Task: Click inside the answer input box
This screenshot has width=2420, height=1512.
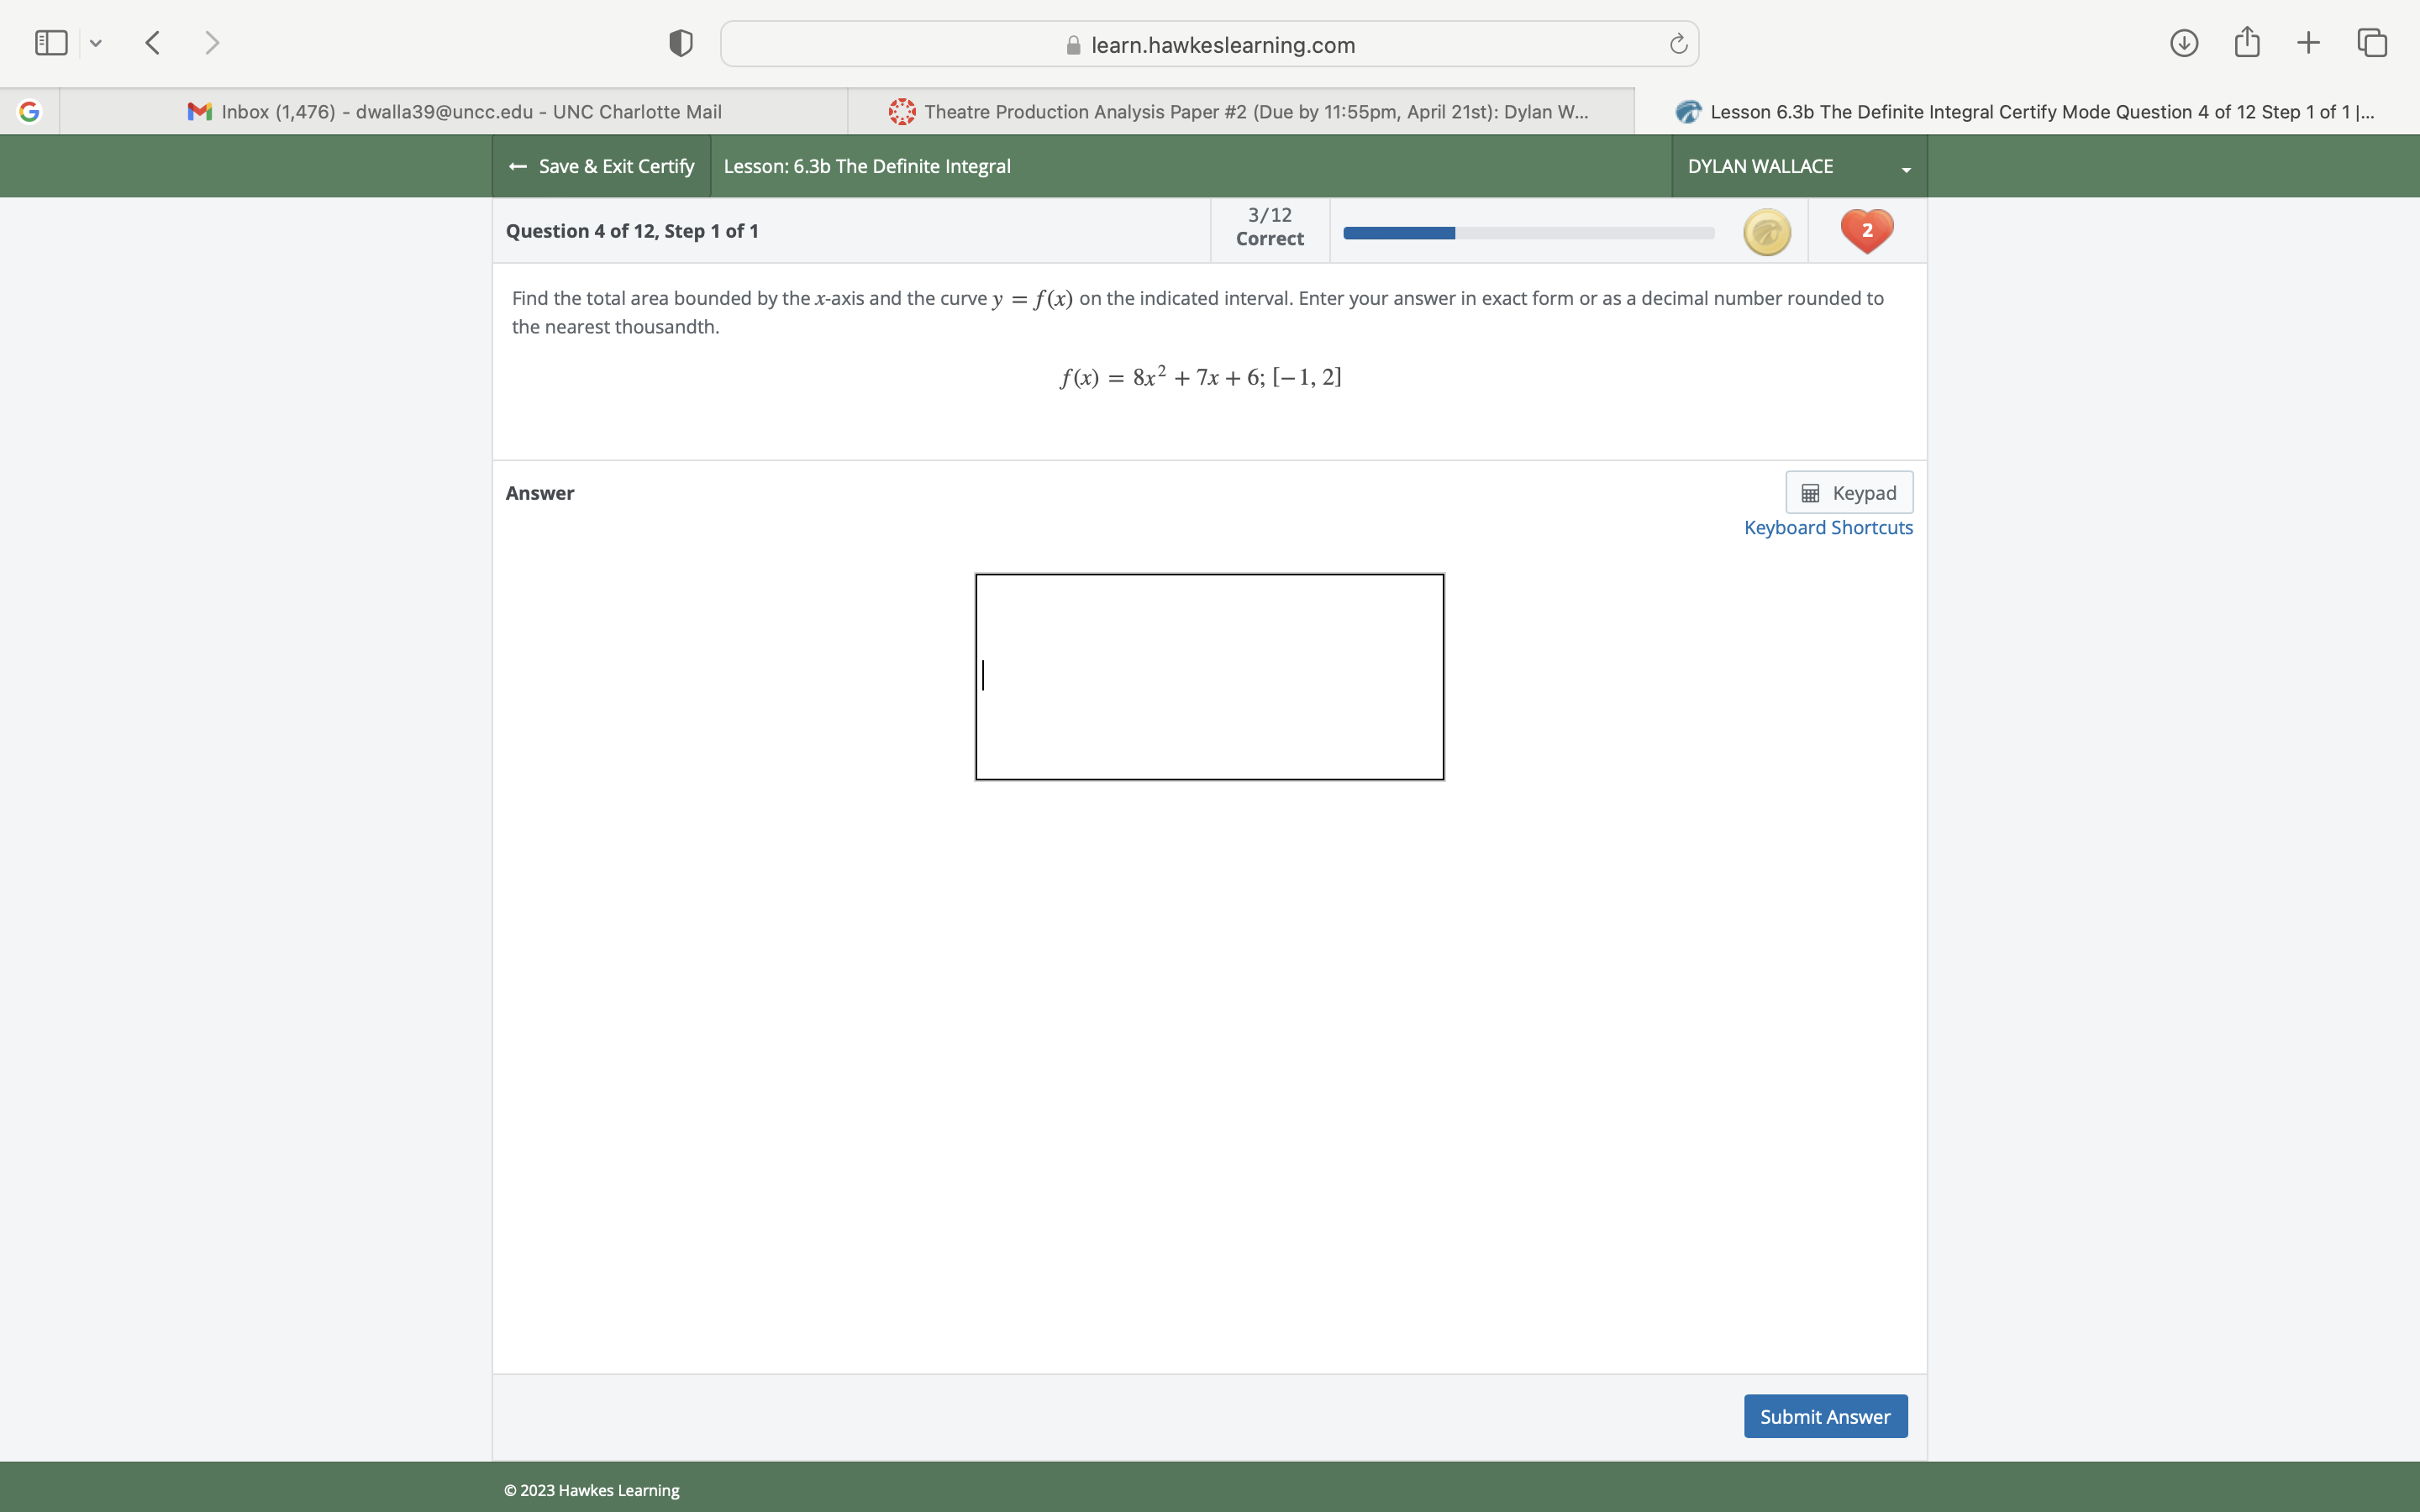Action: [x=1209, y=677]
